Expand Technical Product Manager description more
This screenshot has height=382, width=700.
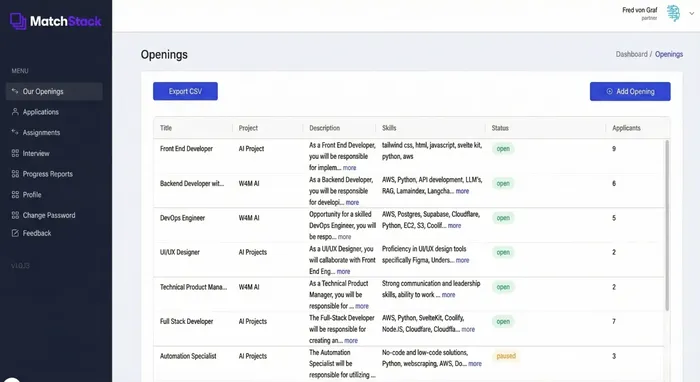pyautogui.click(x=362, y=306)
